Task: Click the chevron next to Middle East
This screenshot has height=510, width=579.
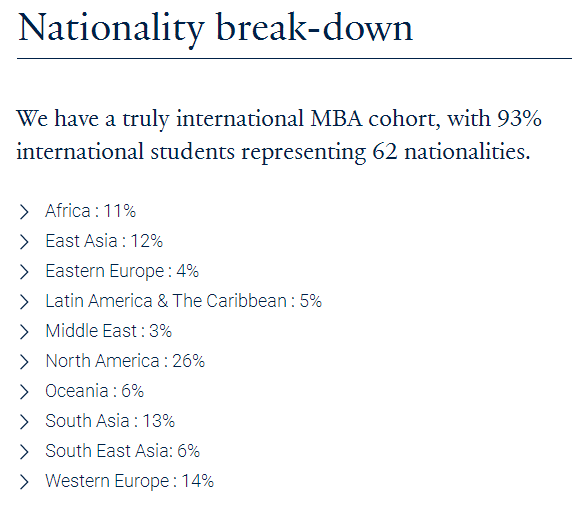Action: [24, 332]
